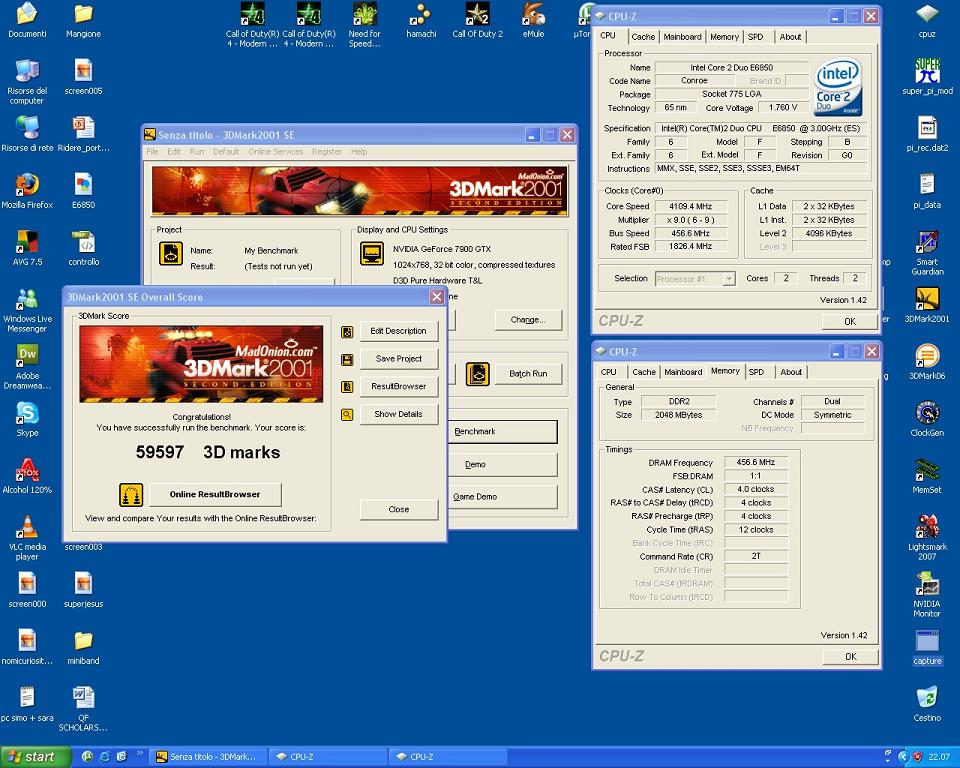Open the Help menu in 3DMark2001 SE

pyautogui.click(x=359, y=151)
